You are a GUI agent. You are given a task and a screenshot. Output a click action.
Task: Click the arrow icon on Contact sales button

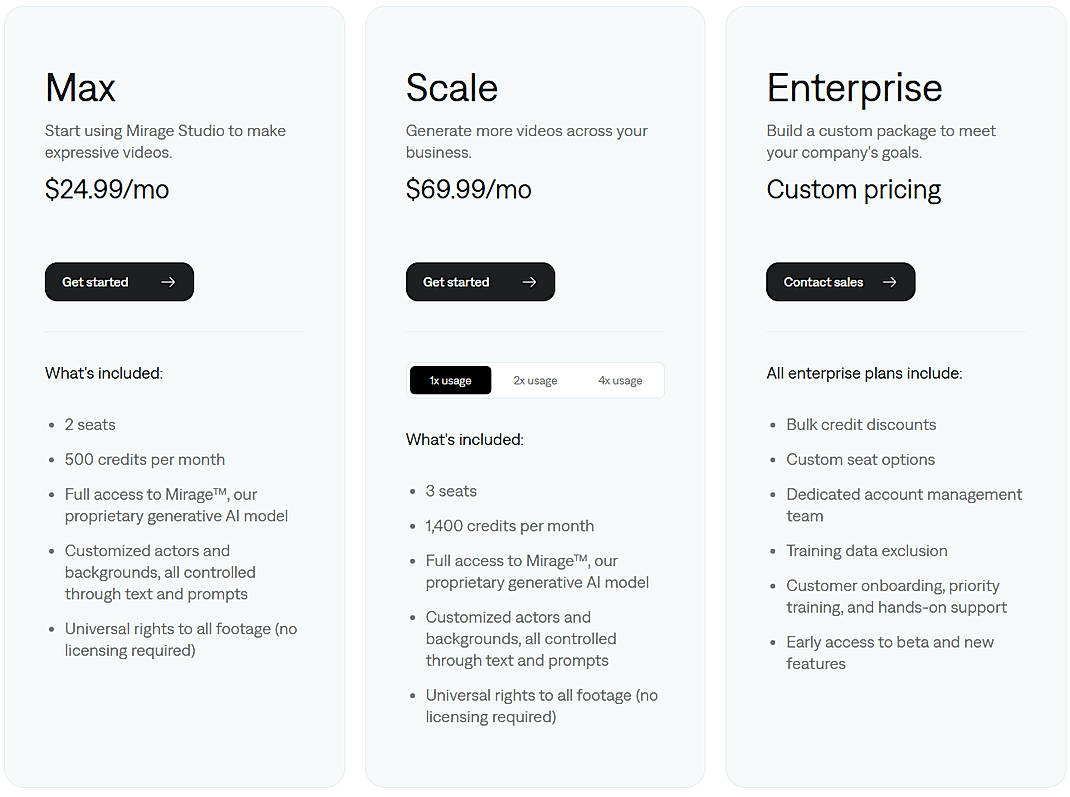890,282
